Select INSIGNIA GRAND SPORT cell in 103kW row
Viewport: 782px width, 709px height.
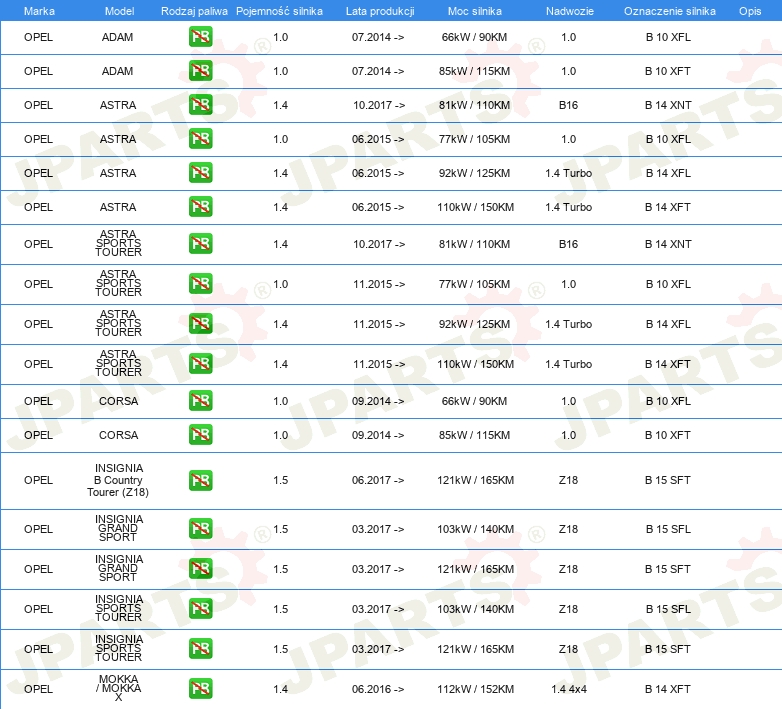click(119, 528)
